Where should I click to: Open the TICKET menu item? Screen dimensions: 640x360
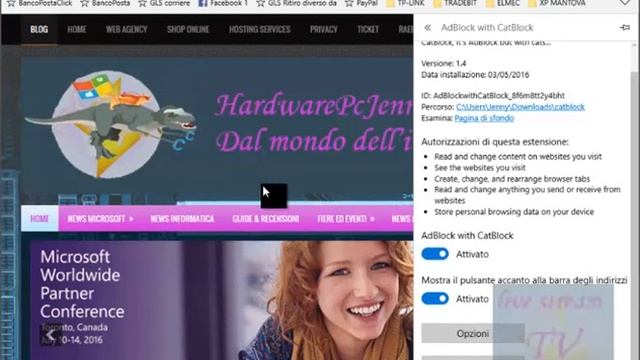coord(368,29)
